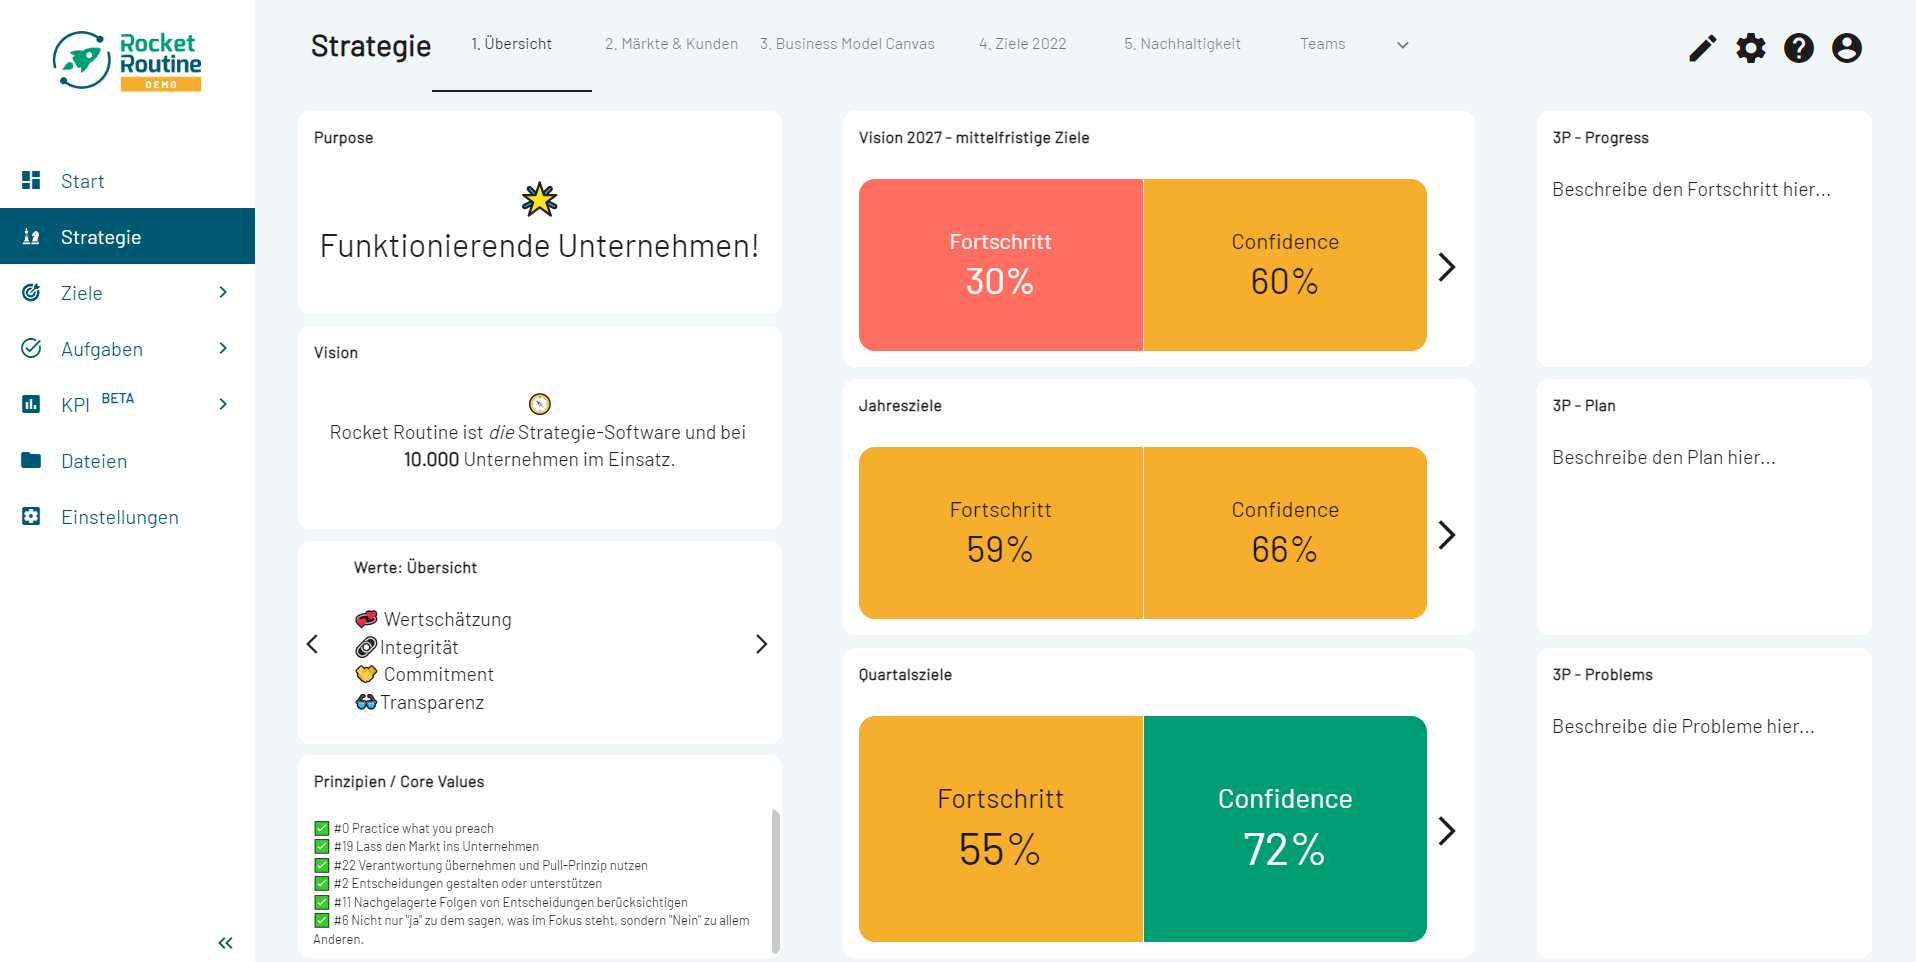The image size is (1916, 962).
Task: Open the 3. Business Model Canvas tab
Action: [x=847, y=44]
